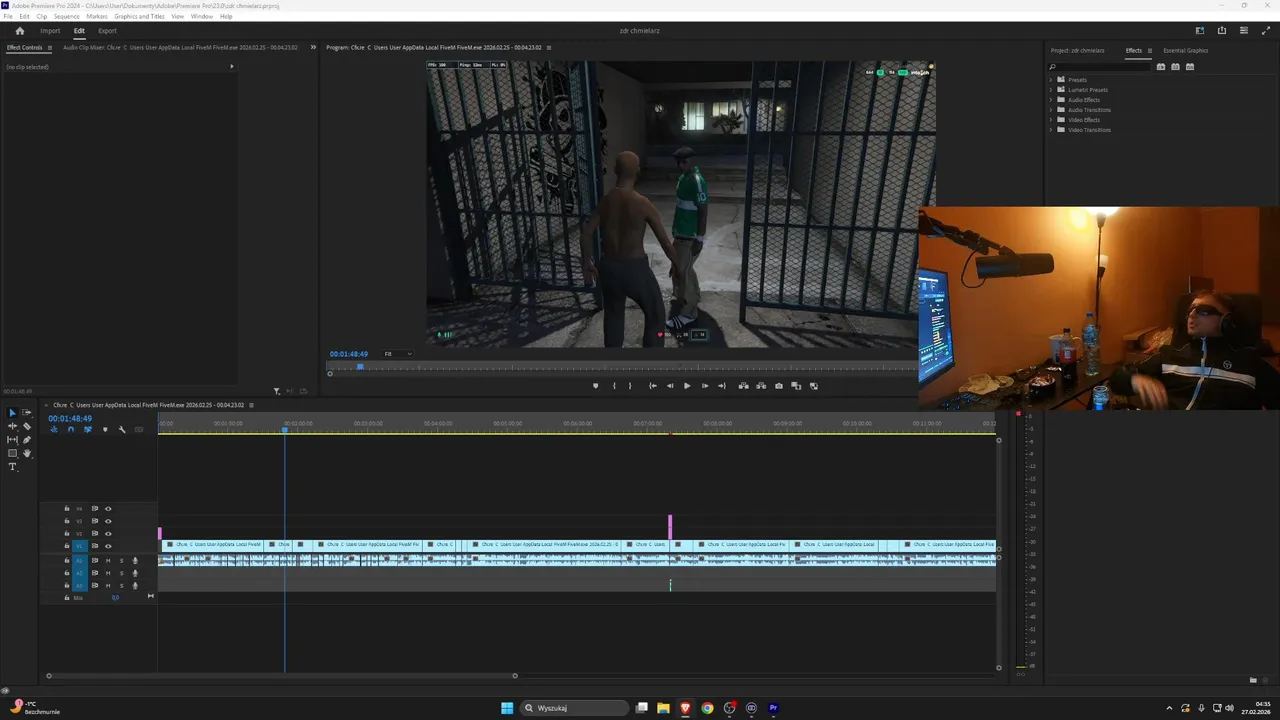Toggle track output eye for V3
This screenshot has width=1280, height=720.
click(108, 521)
